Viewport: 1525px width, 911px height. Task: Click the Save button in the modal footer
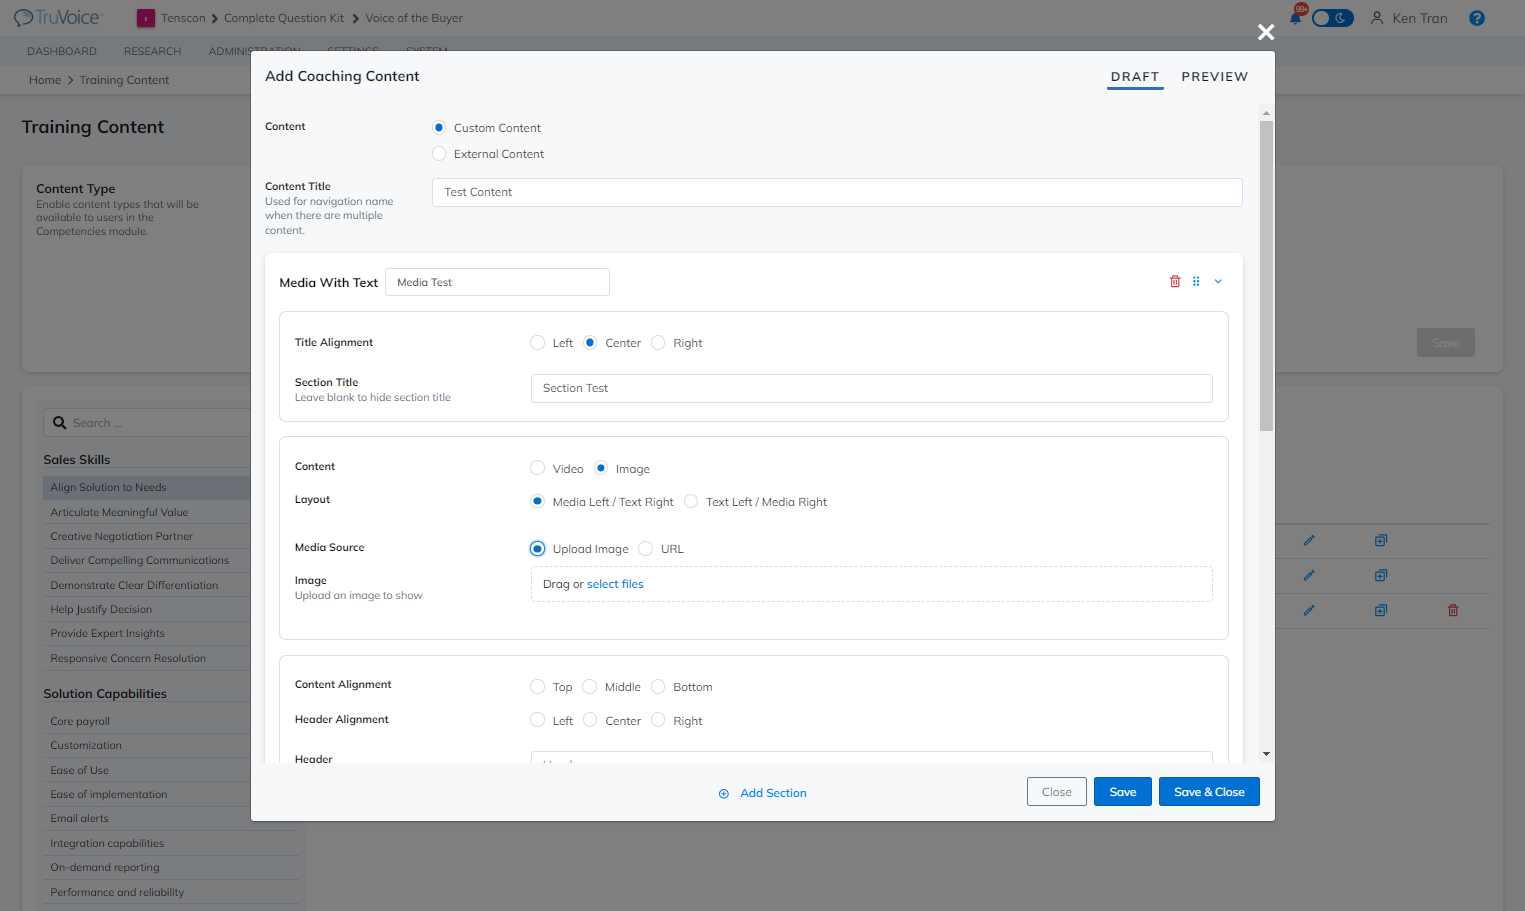point(1123,792)
